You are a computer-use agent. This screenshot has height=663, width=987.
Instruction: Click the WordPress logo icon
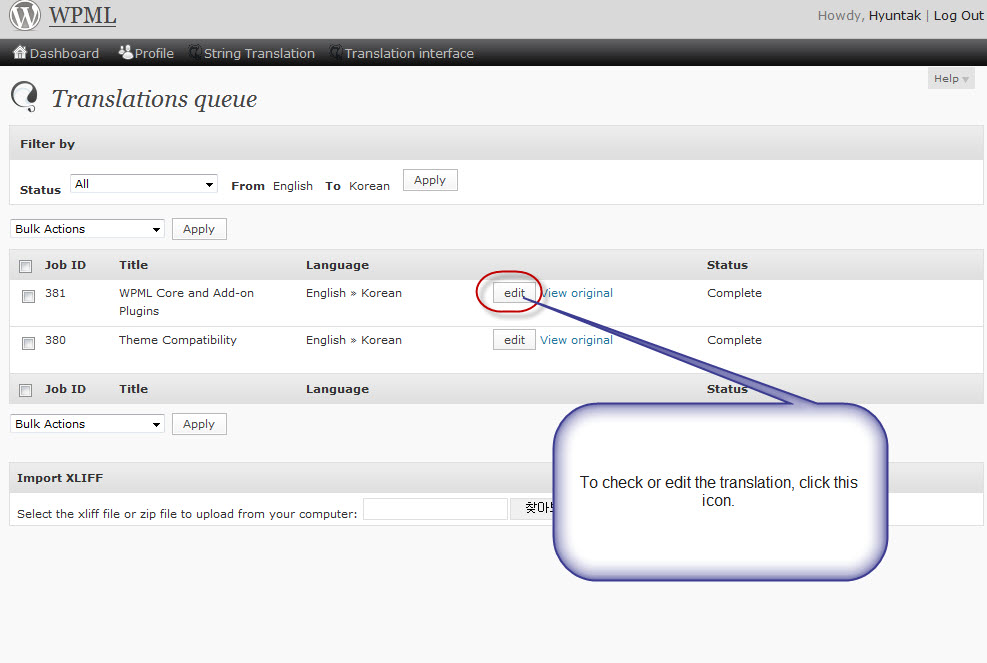coord(25,15)
